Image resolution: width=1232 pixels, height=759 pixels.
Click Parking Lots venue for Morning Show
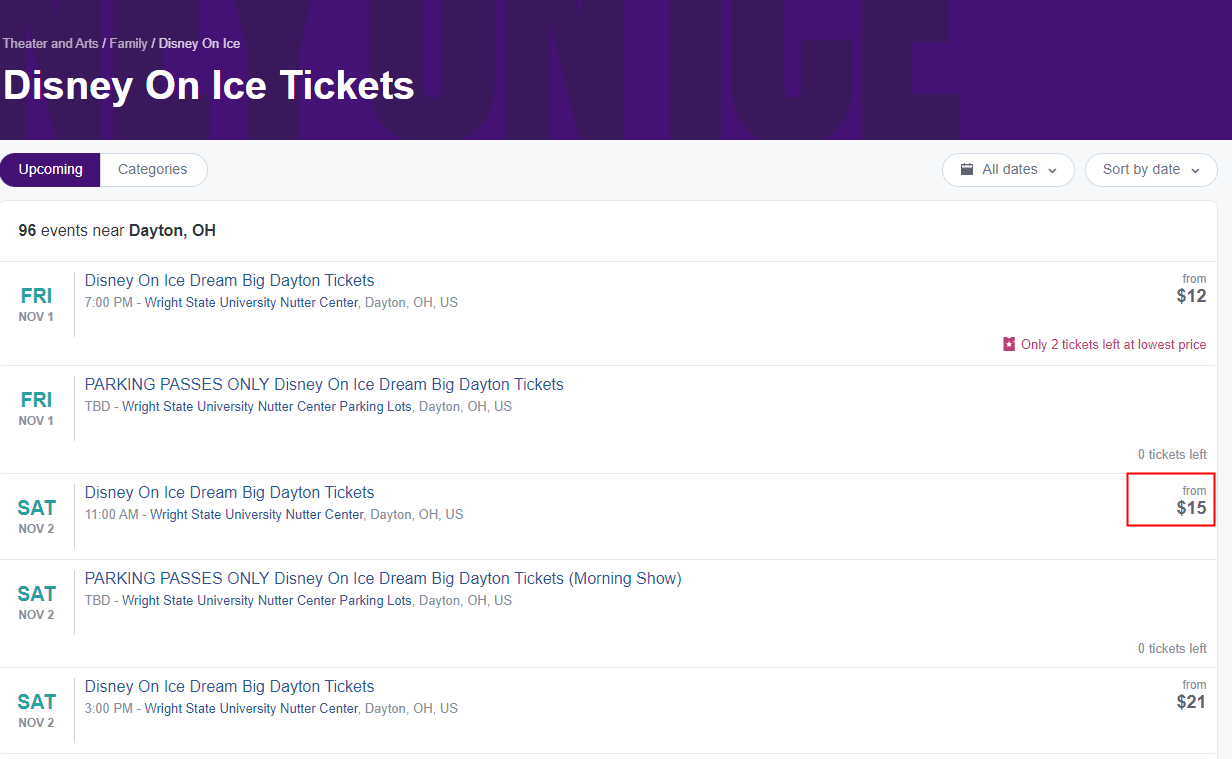pos(267,601)
